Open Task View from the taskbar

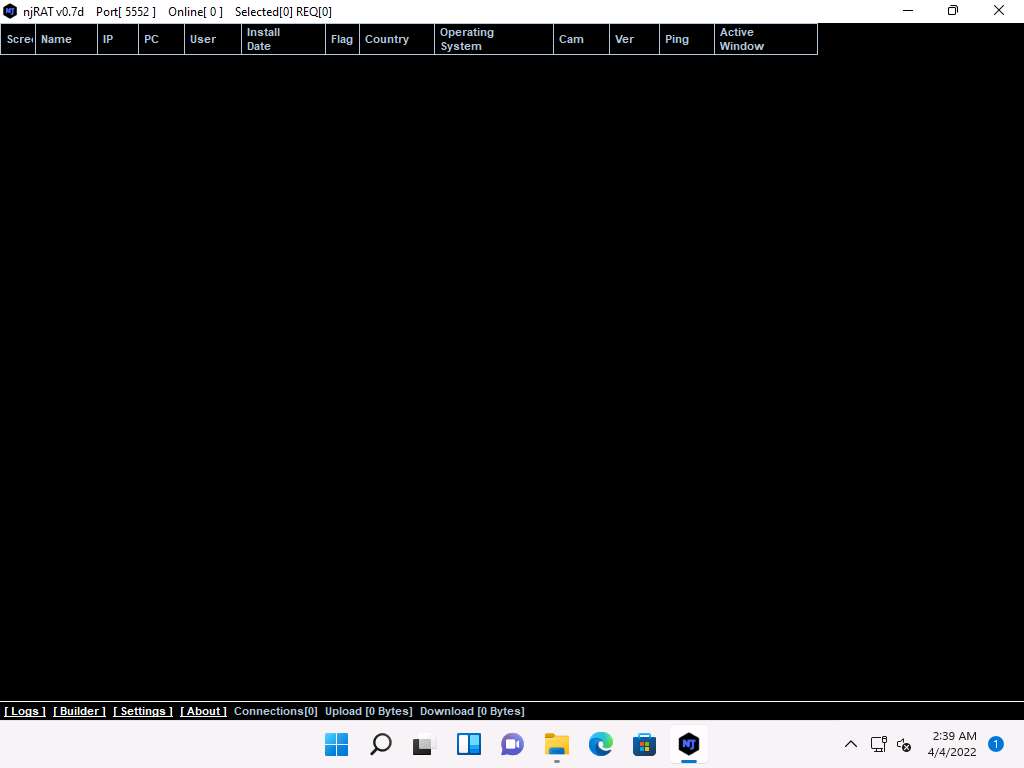pos(425,744)
